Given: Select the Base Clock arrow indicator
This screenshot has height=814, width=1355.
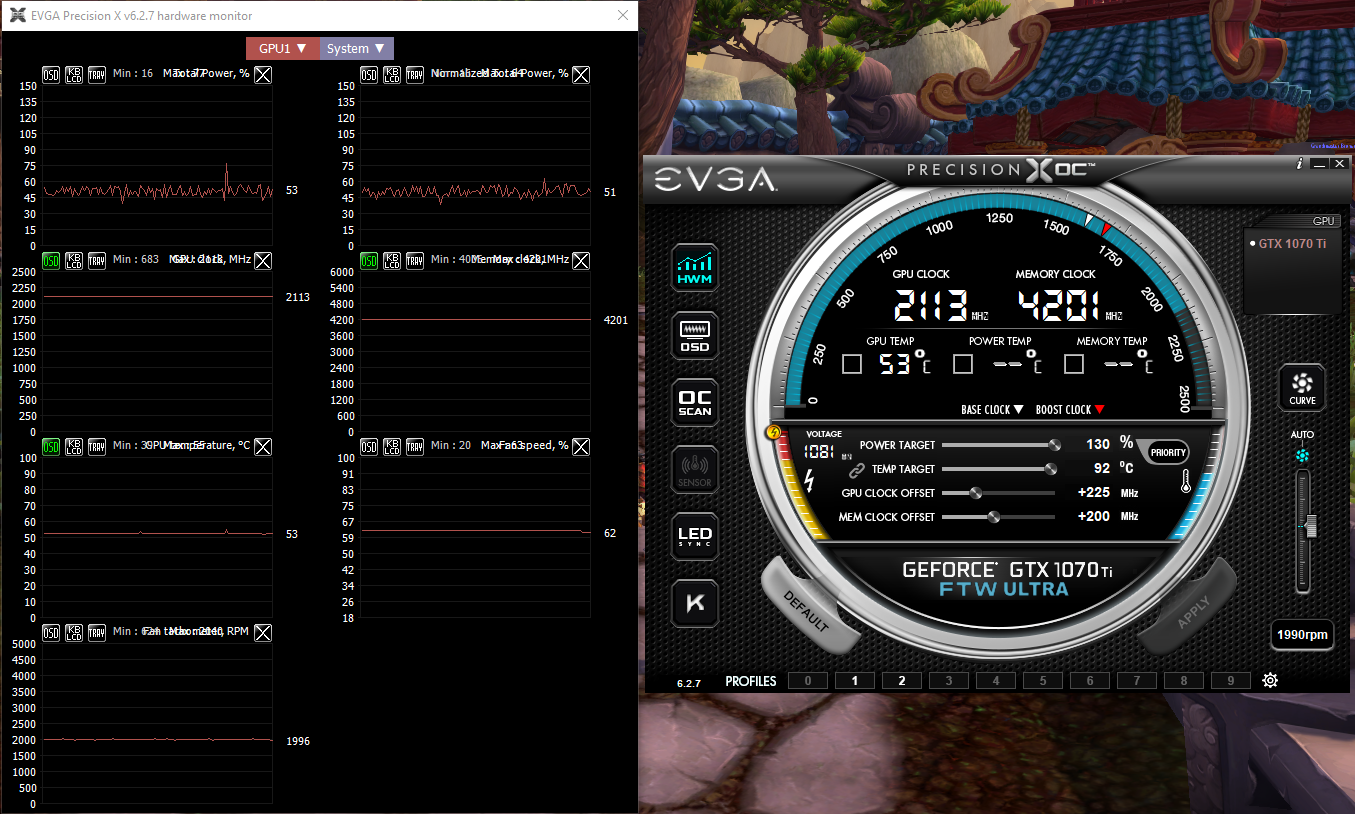Looking at the screenshot, I should tap(1018, 409).
